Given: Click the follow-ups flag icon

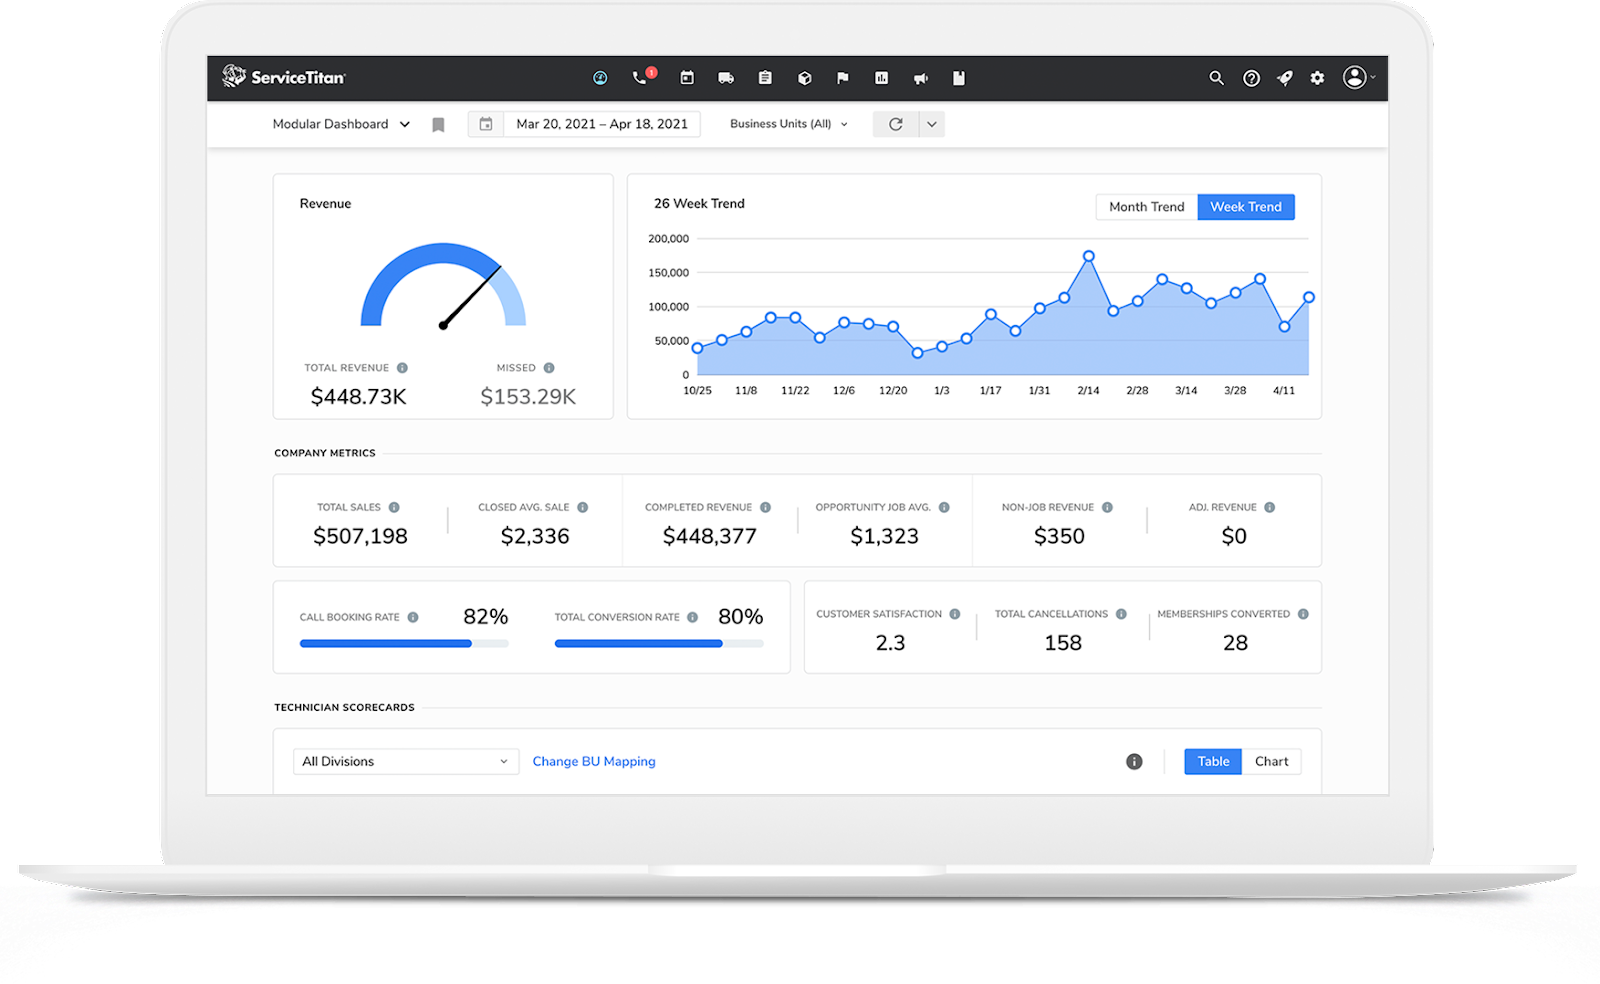Looking at the screenshot, I should (x=843, y=77).
